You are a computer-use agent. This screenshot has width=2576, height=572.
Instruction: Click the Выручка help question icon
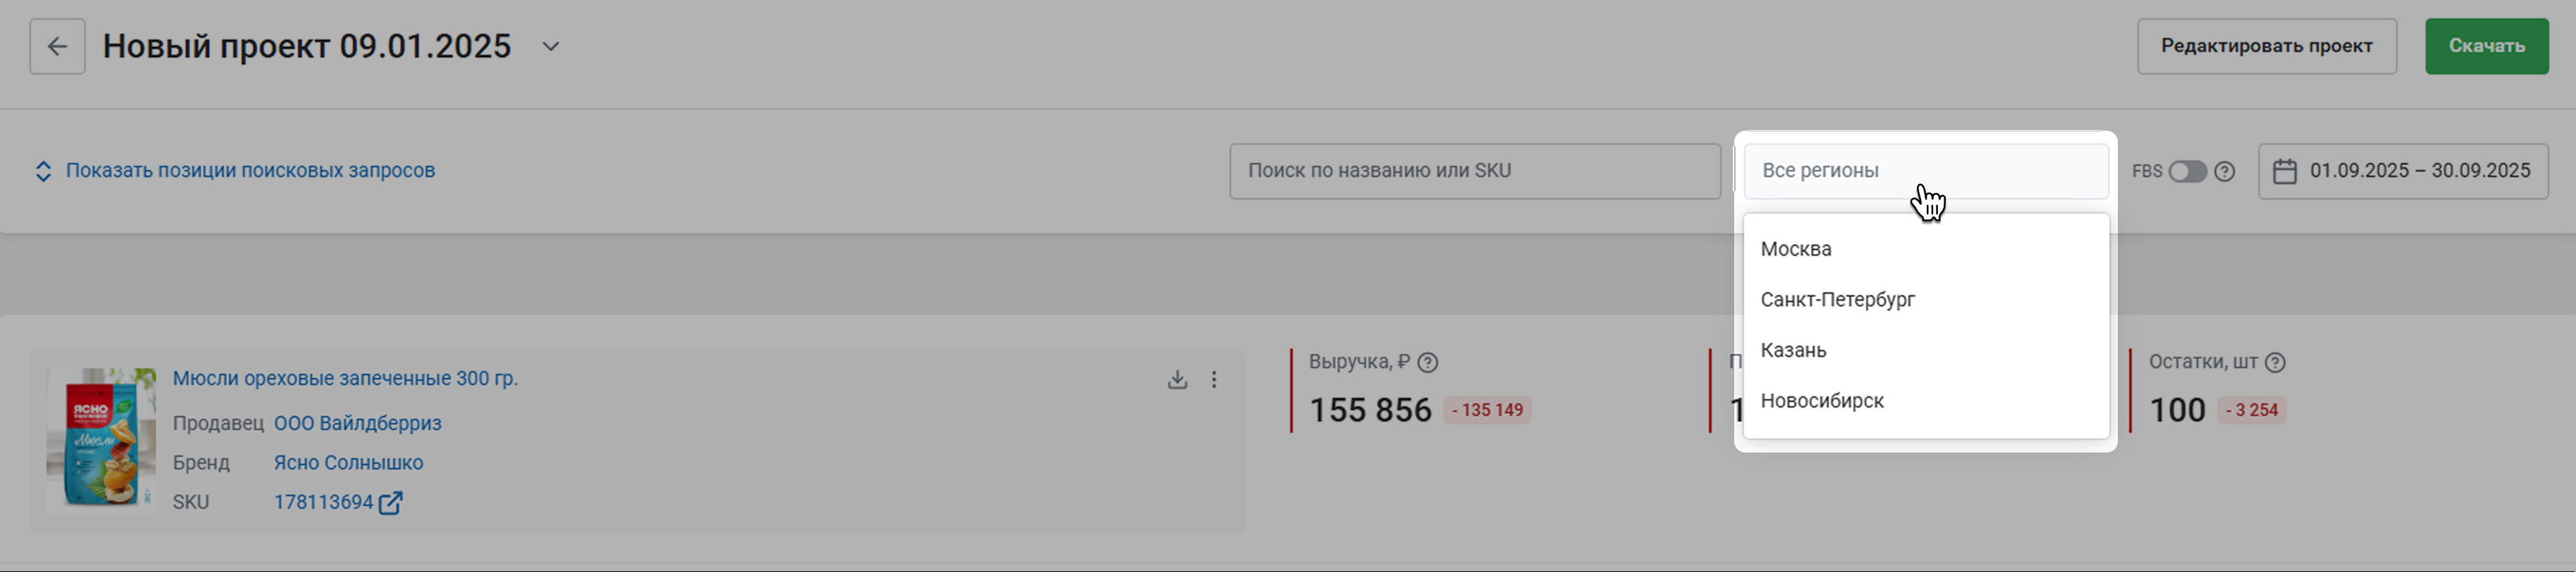(x=1428, y=363)
